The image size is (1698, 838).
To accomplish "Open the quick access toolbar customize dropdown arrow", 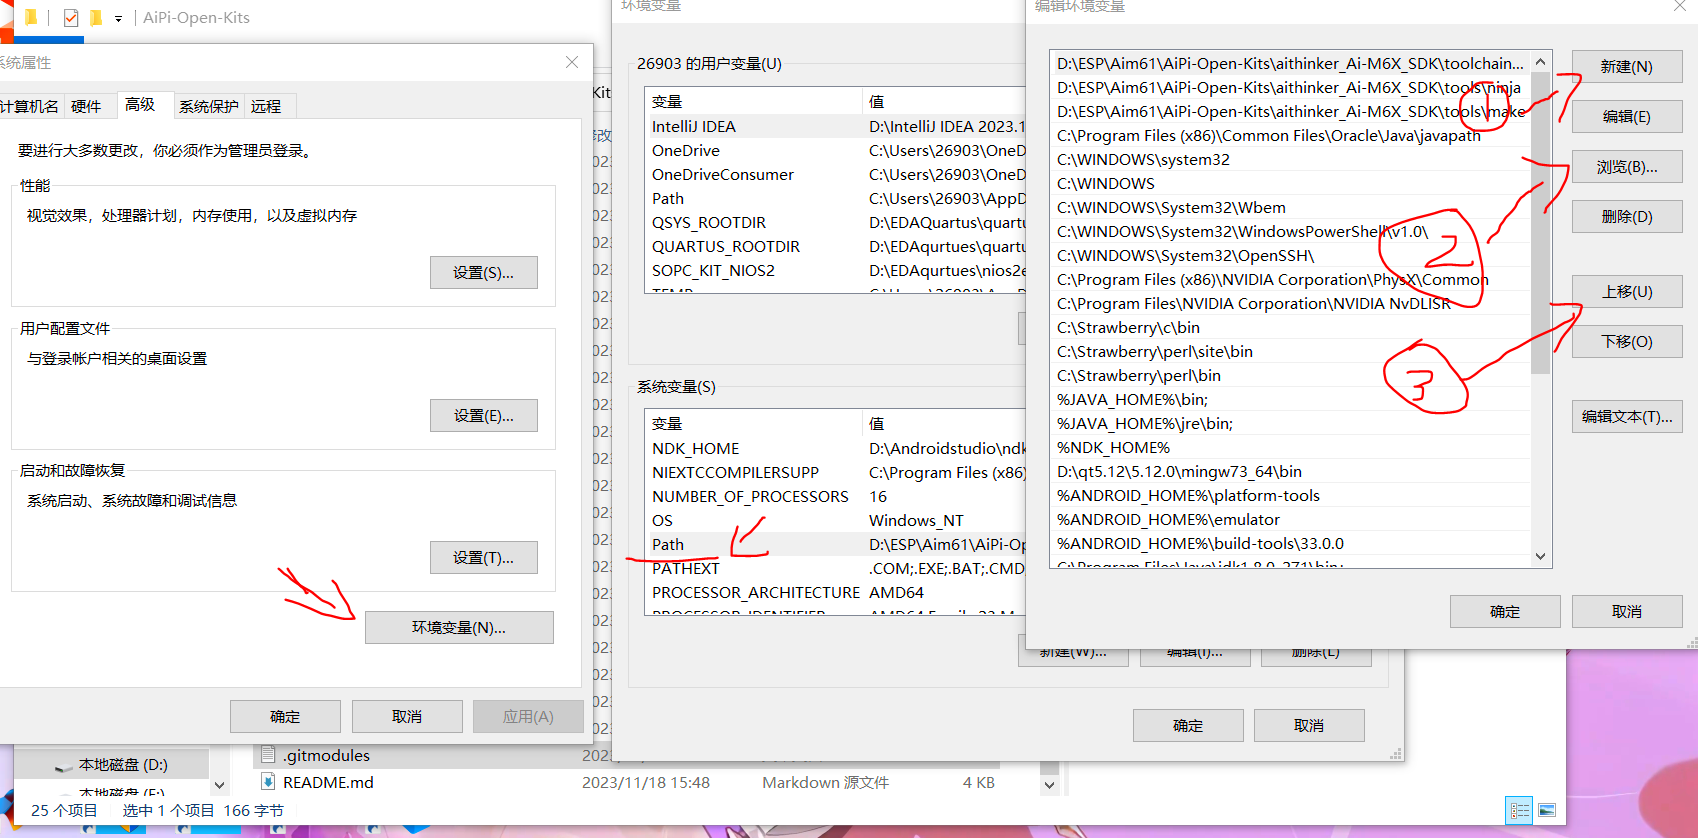I will [118, 18].
